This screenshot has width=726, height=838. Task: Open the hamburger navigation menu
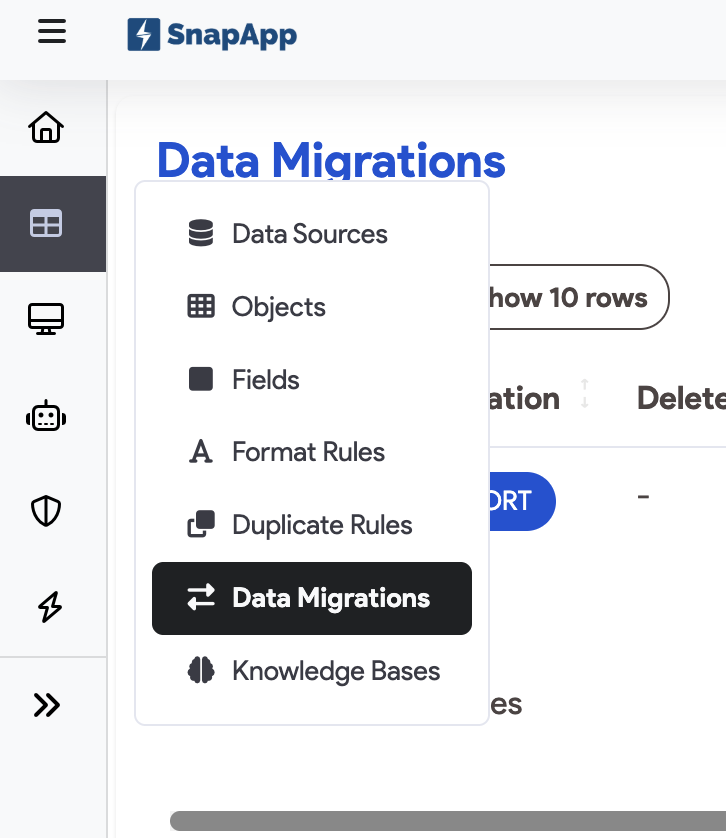point(51,31)
